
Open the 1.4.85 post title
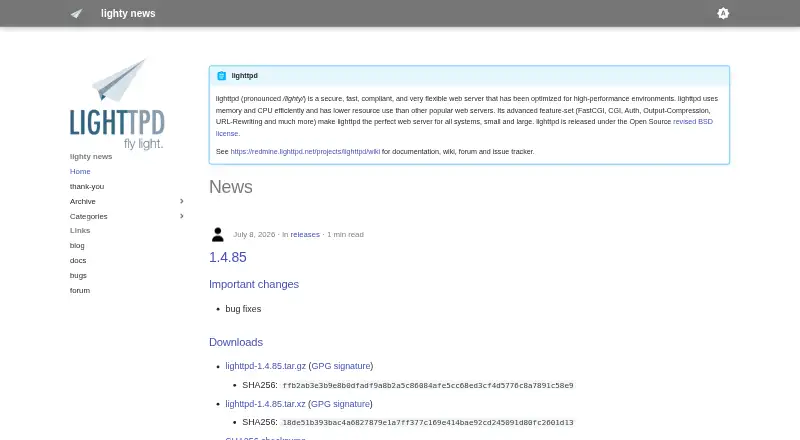pyautogui.click(x=228, y=257)
